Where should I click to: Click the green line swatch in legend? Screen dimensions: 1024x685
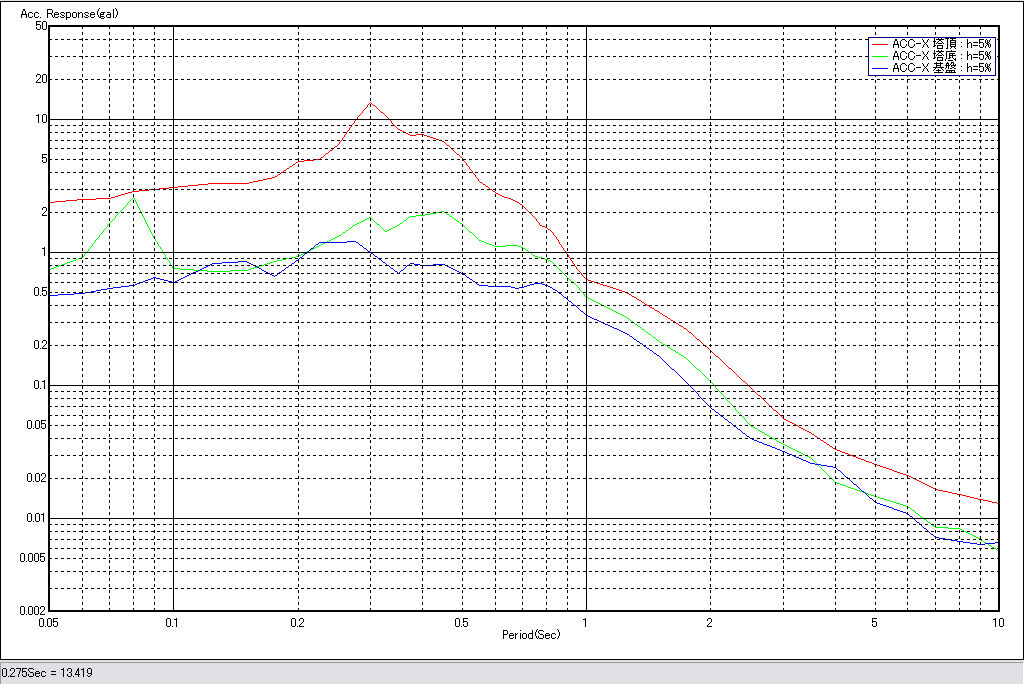[879, 56]
